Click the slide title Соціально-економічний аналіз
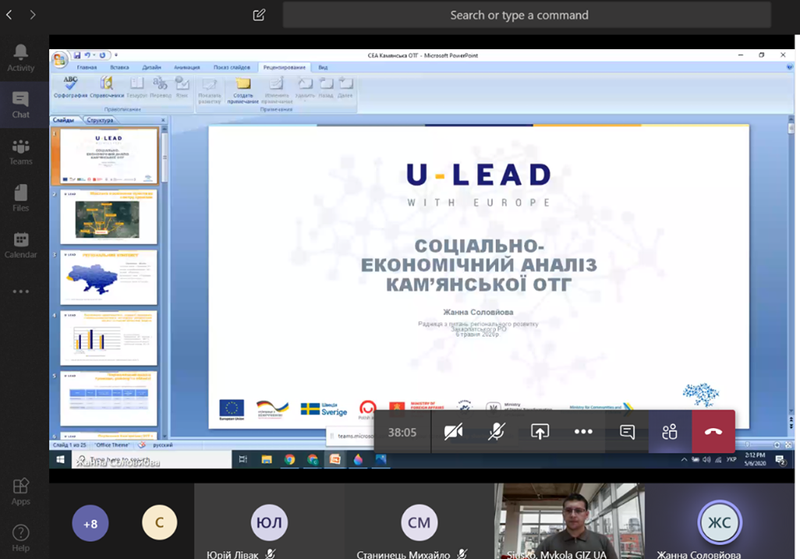 tap(479, 265)
